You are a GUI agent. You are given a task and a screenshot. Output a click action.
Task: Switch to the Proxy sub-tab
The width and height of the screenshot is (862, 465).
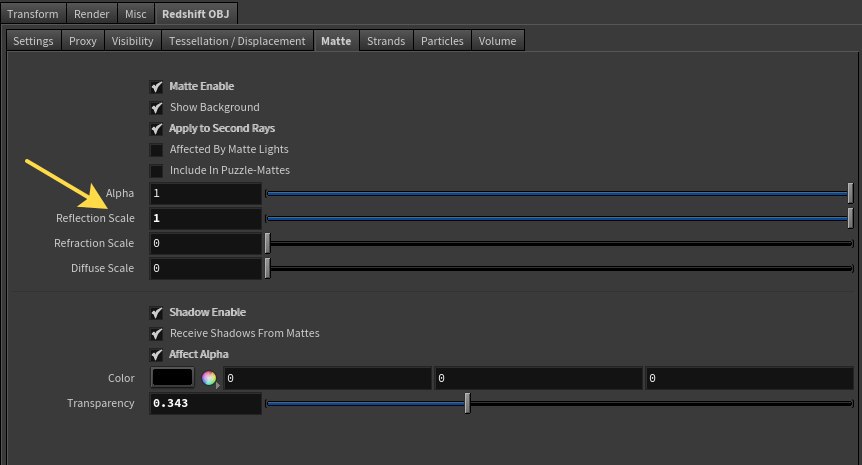point(83,41)
